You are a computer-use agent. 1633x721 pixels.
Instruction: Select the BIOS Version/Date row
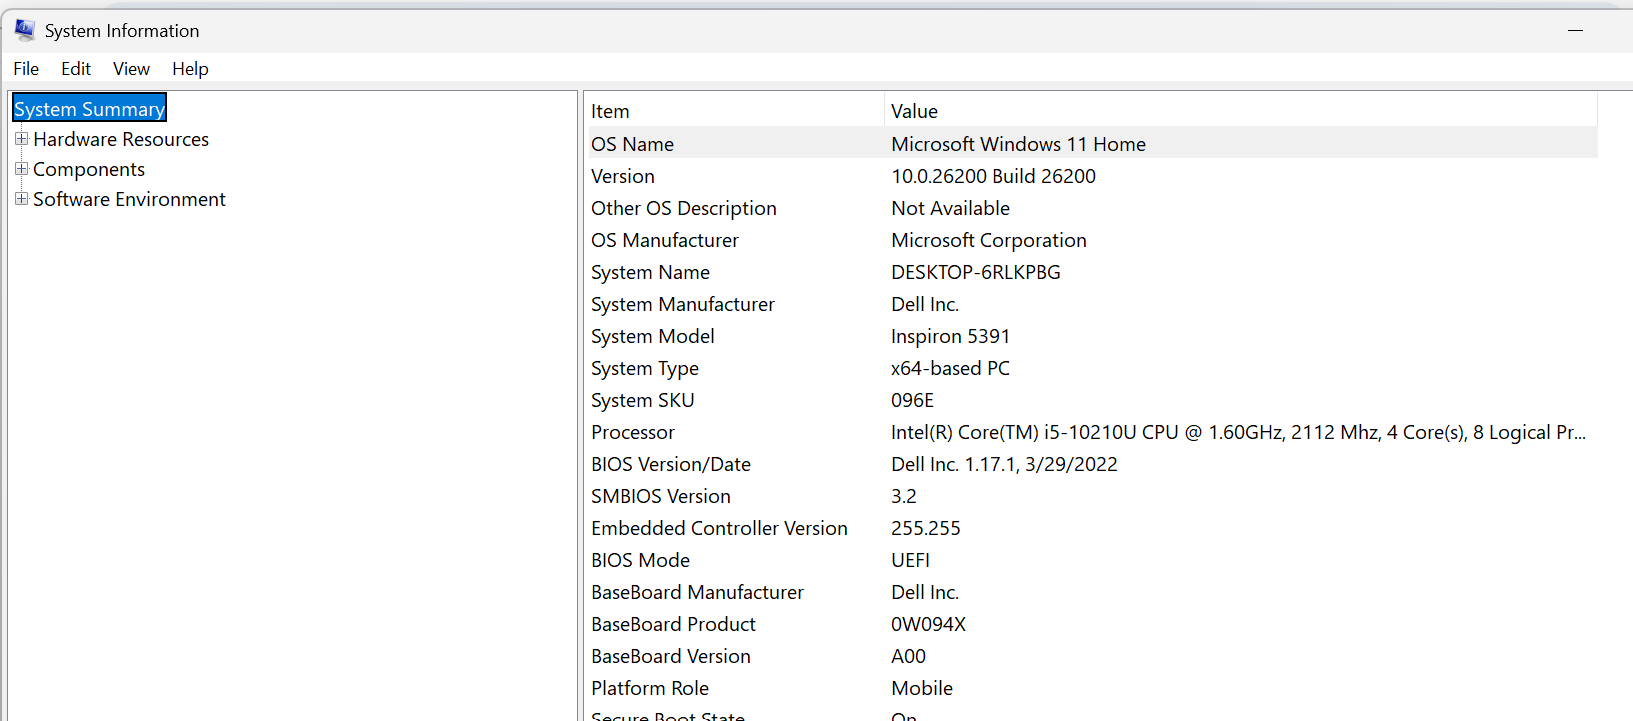pos(1091,464)
